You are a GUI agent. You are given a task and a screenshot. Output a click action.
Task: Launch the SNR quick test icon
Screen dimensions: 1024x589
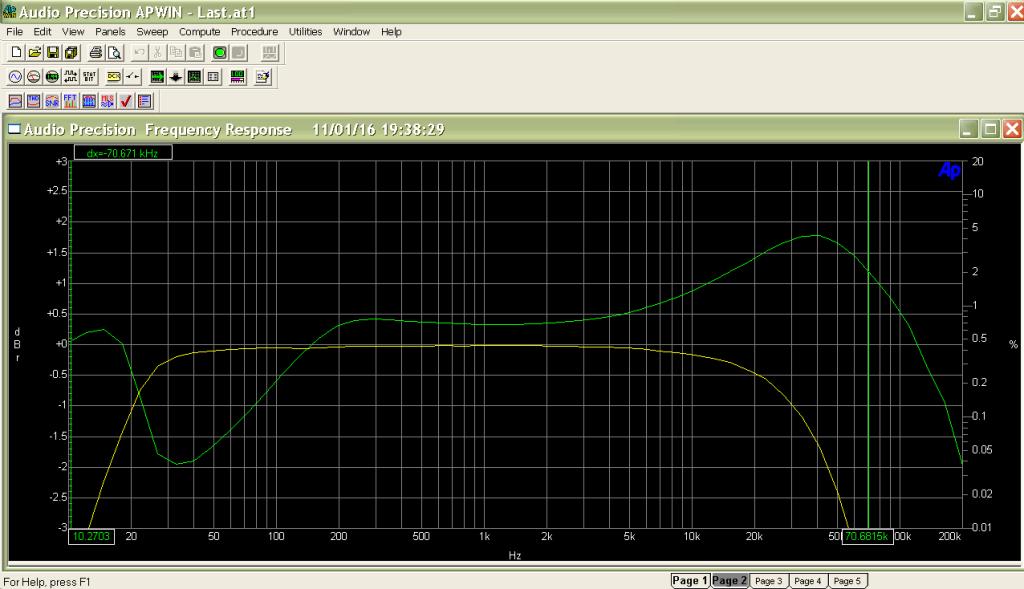pos(52,101)
